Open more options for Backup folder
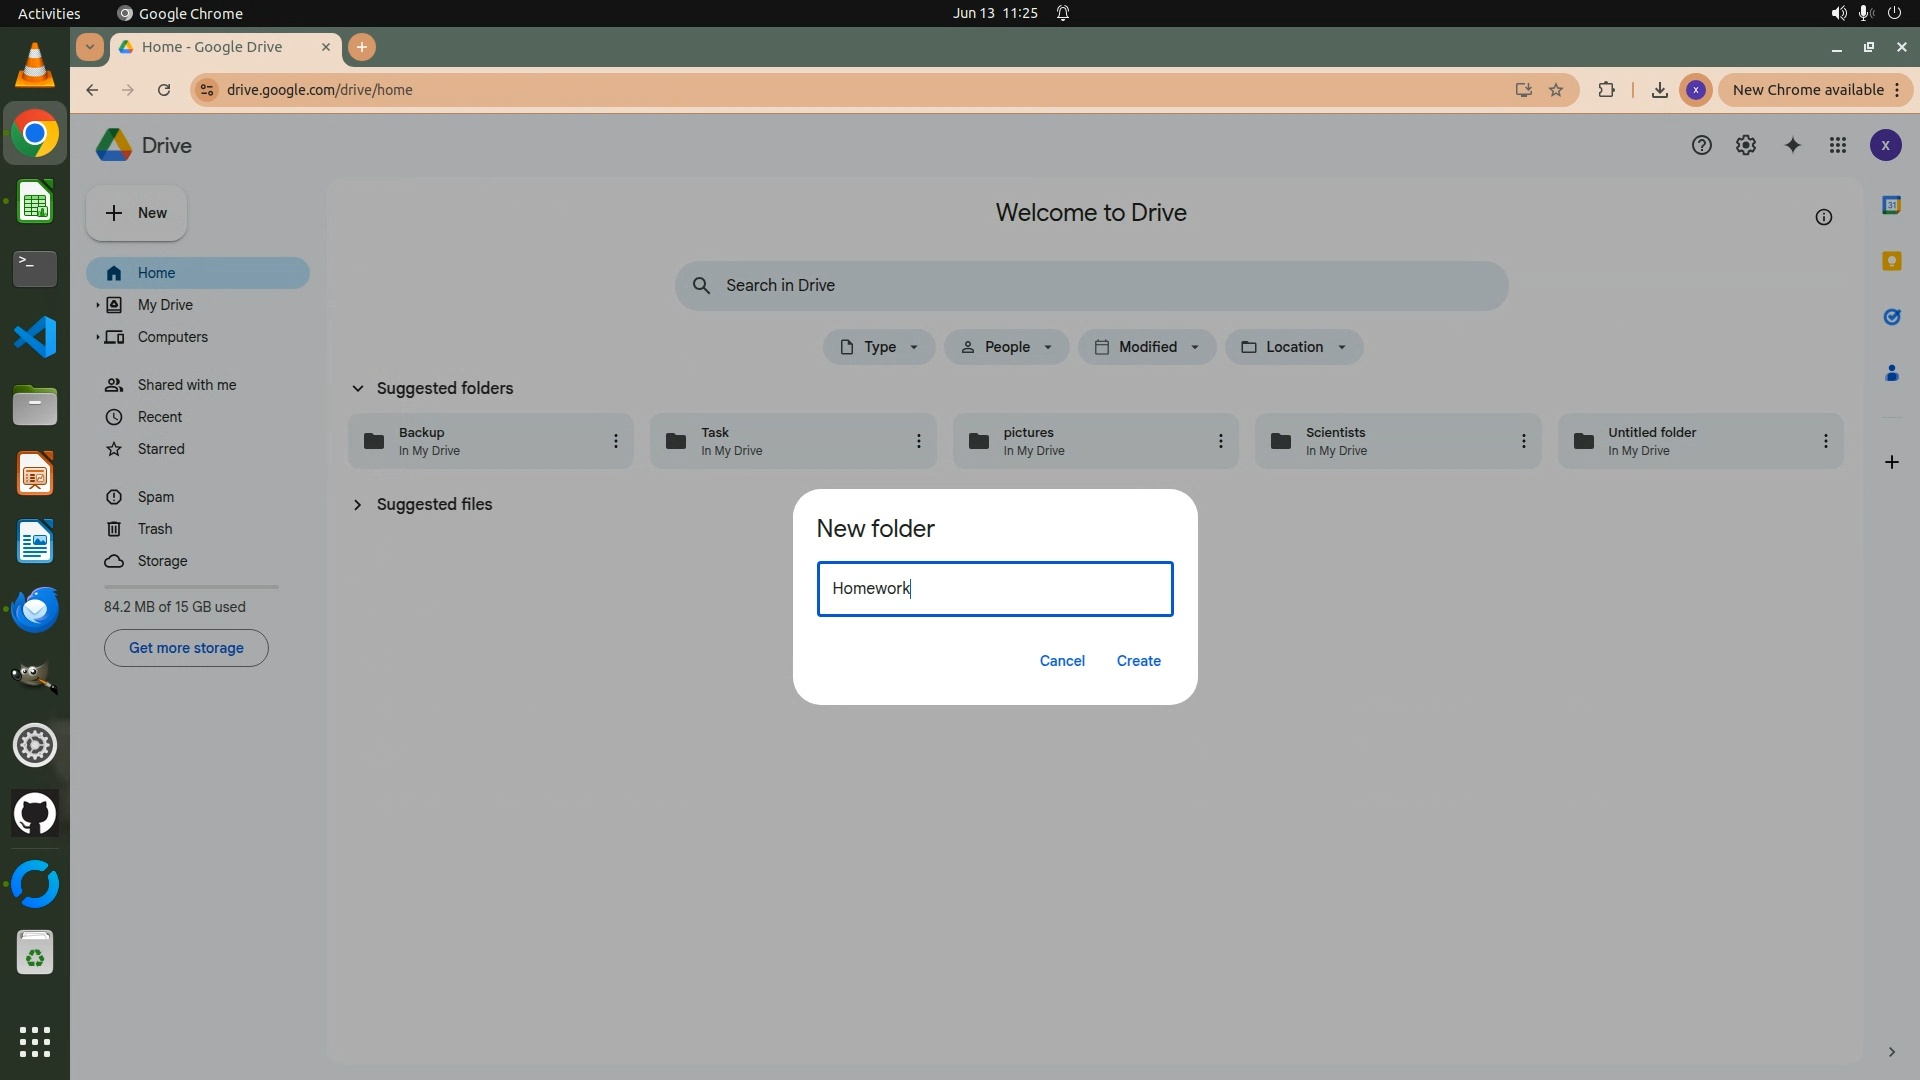 (x=616, y=441)
